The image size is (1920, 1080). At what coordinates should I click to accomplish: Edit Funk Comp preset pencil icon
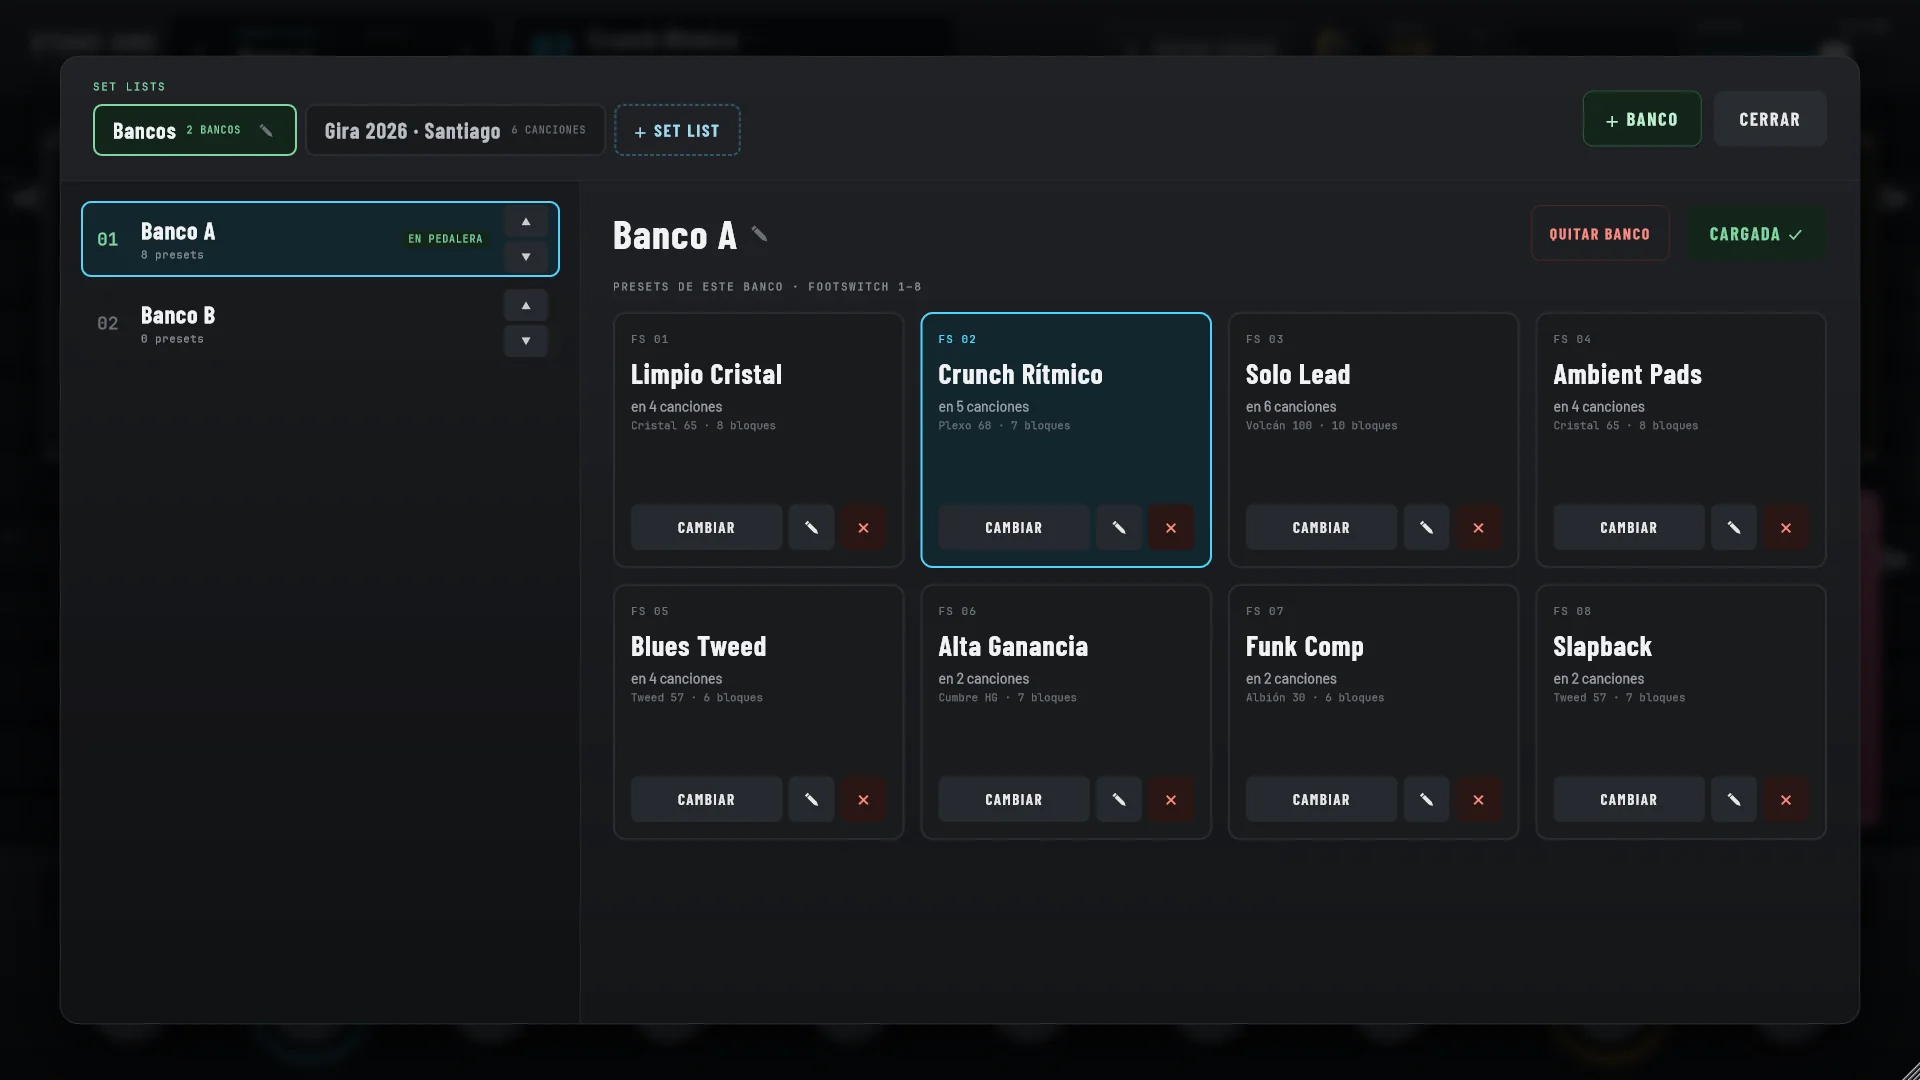(1426, 799)
